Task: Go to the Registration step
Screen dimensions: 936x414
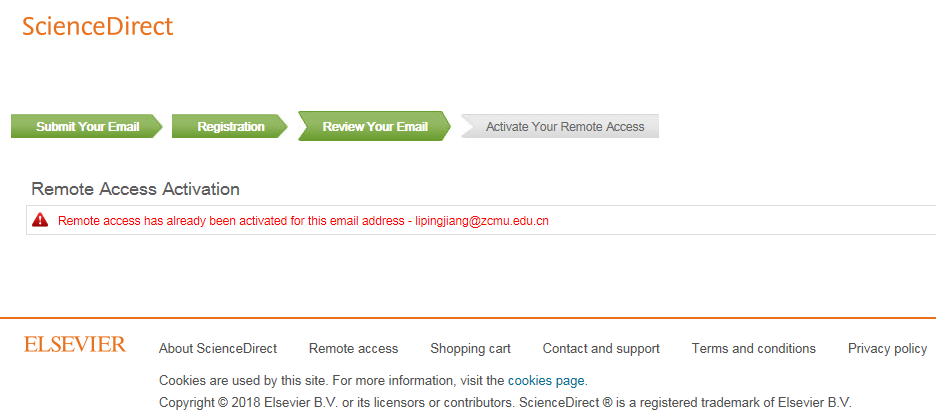Action: [230, 127]
